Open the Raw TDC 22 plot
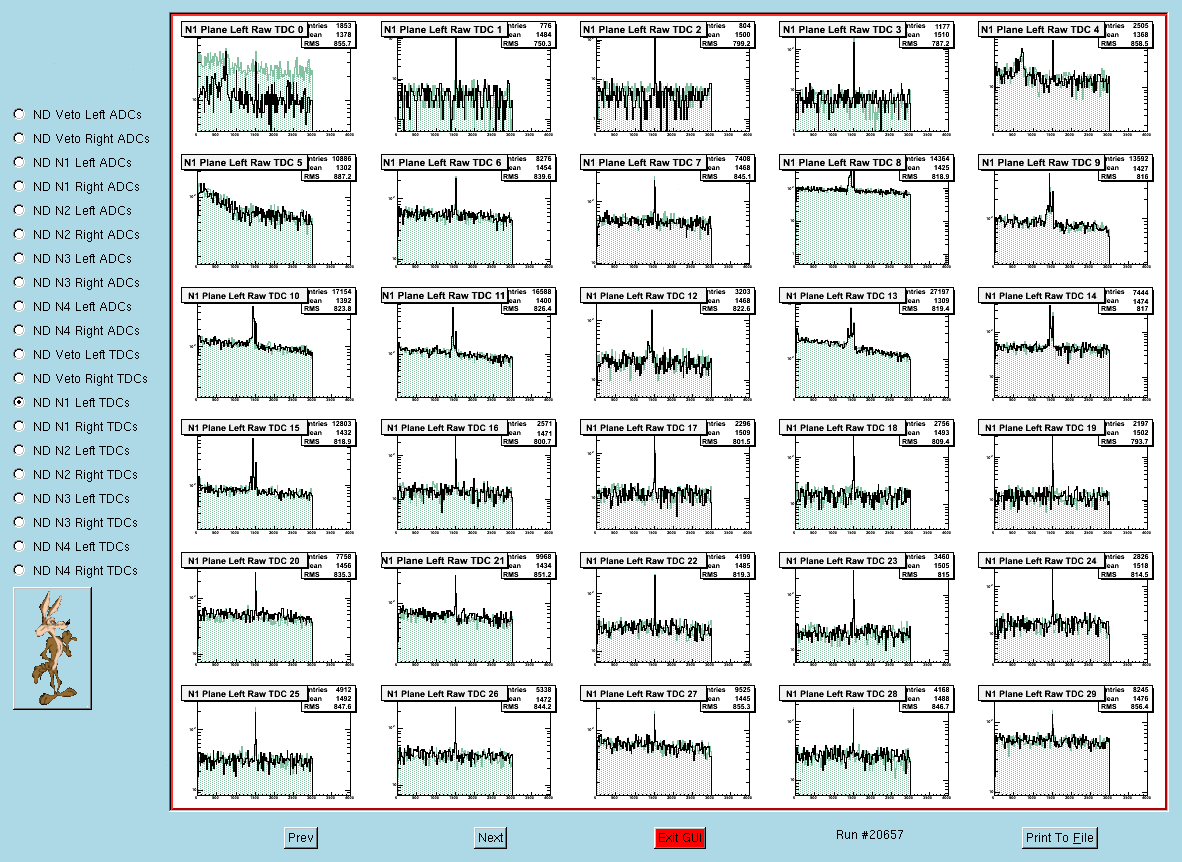This screenshot has height=862, width=1182. point(666,611)
